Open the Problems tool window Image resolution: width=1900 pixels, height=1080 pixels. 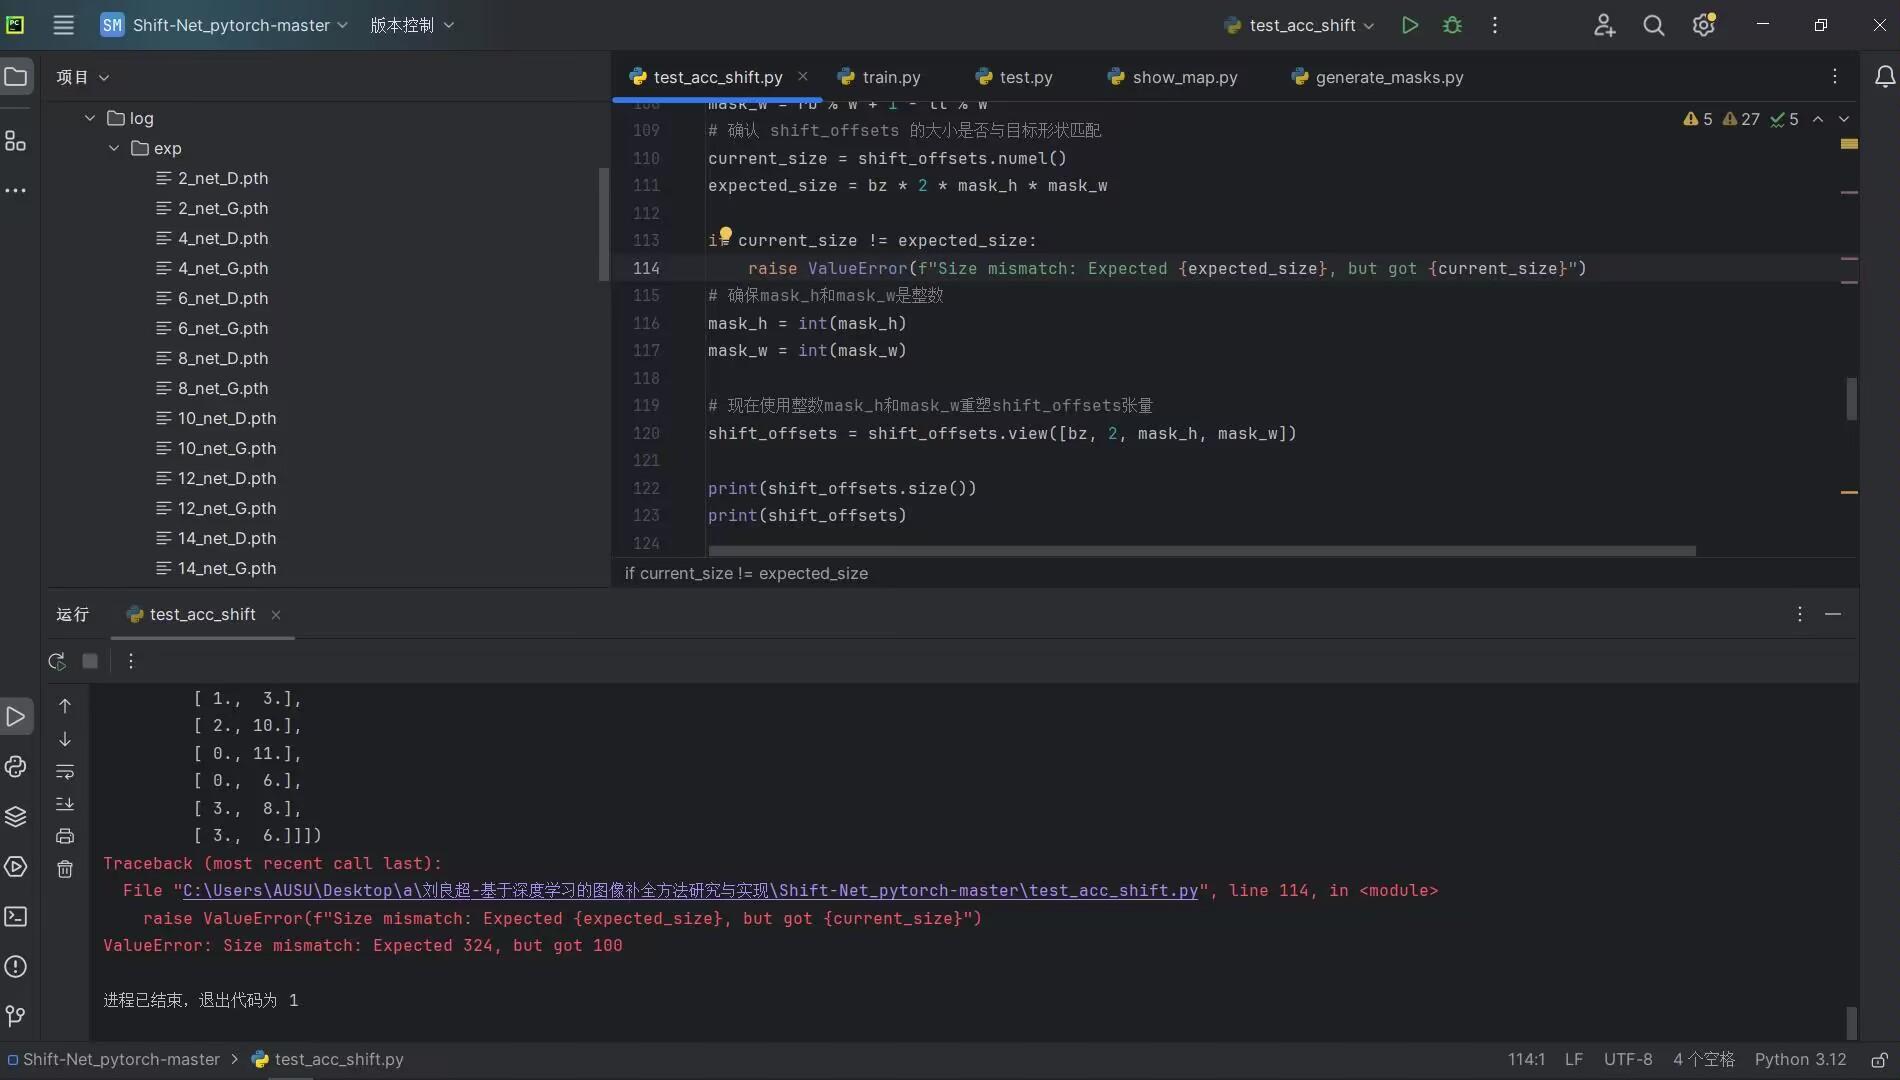(16, 967)
